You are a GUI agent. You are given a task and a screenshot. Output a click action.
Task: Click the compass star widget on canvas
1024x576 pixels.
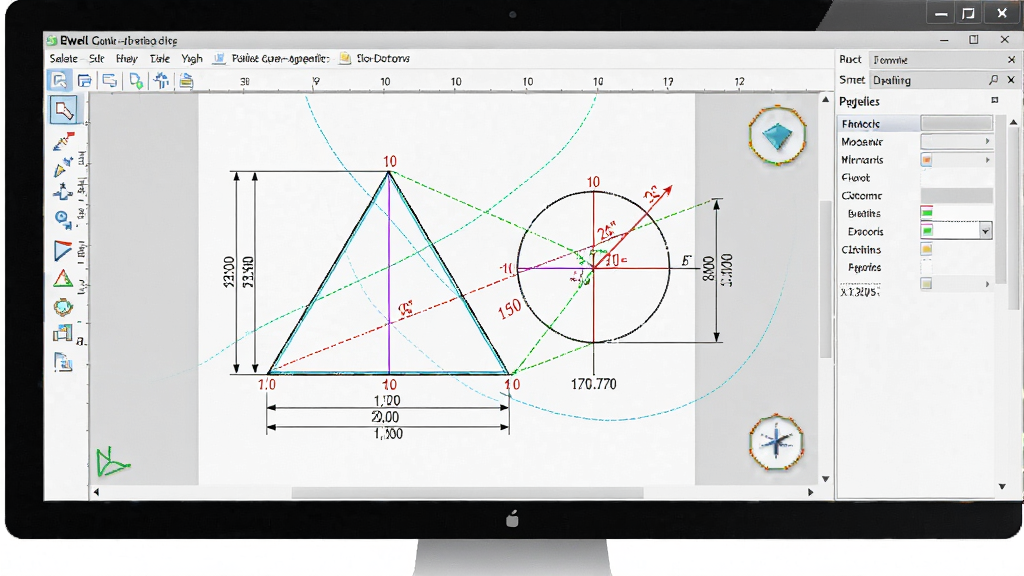tap(776, 442)
